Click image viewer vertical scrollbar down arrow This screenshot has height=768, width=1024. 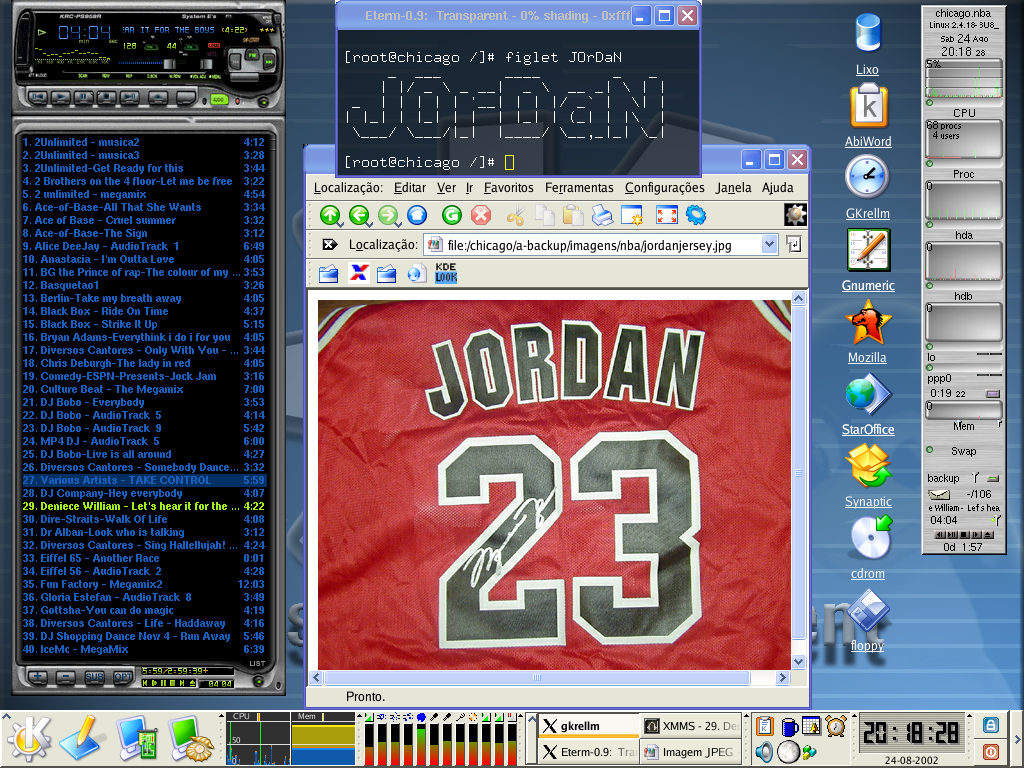pos(799,662)
